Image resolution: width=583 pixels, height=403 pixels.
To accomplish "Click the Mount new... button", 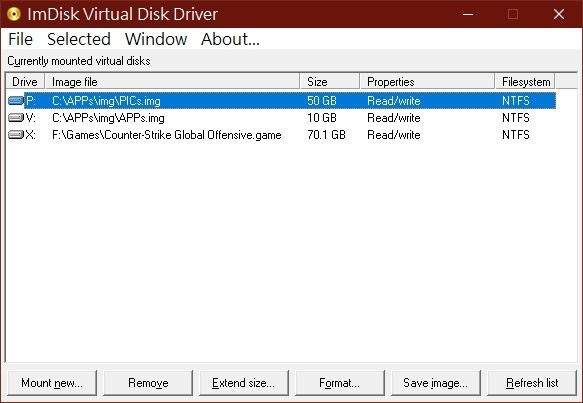I will click(52, 383).
